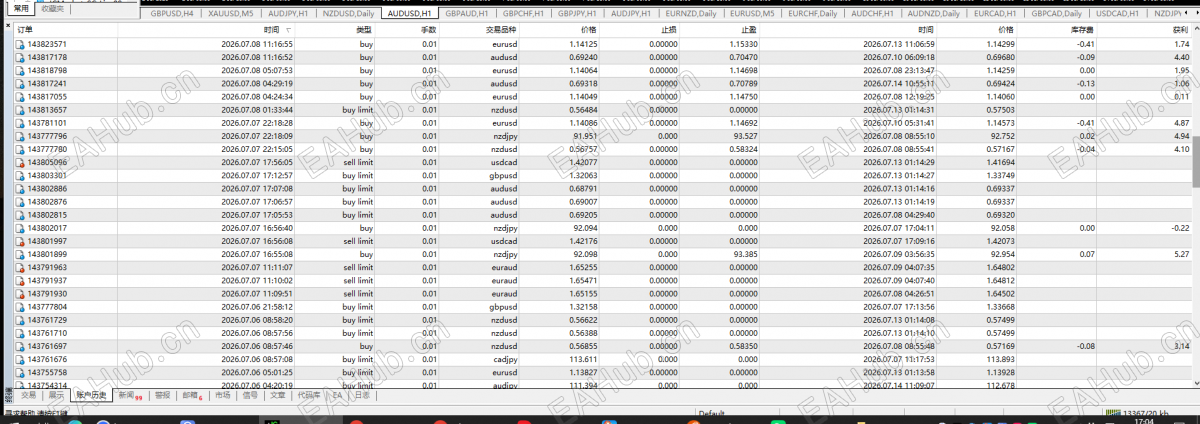Open the EURNZD,Daily chart tab
Viewport: 1200px width, 424px height.
(x=692, y=14)
